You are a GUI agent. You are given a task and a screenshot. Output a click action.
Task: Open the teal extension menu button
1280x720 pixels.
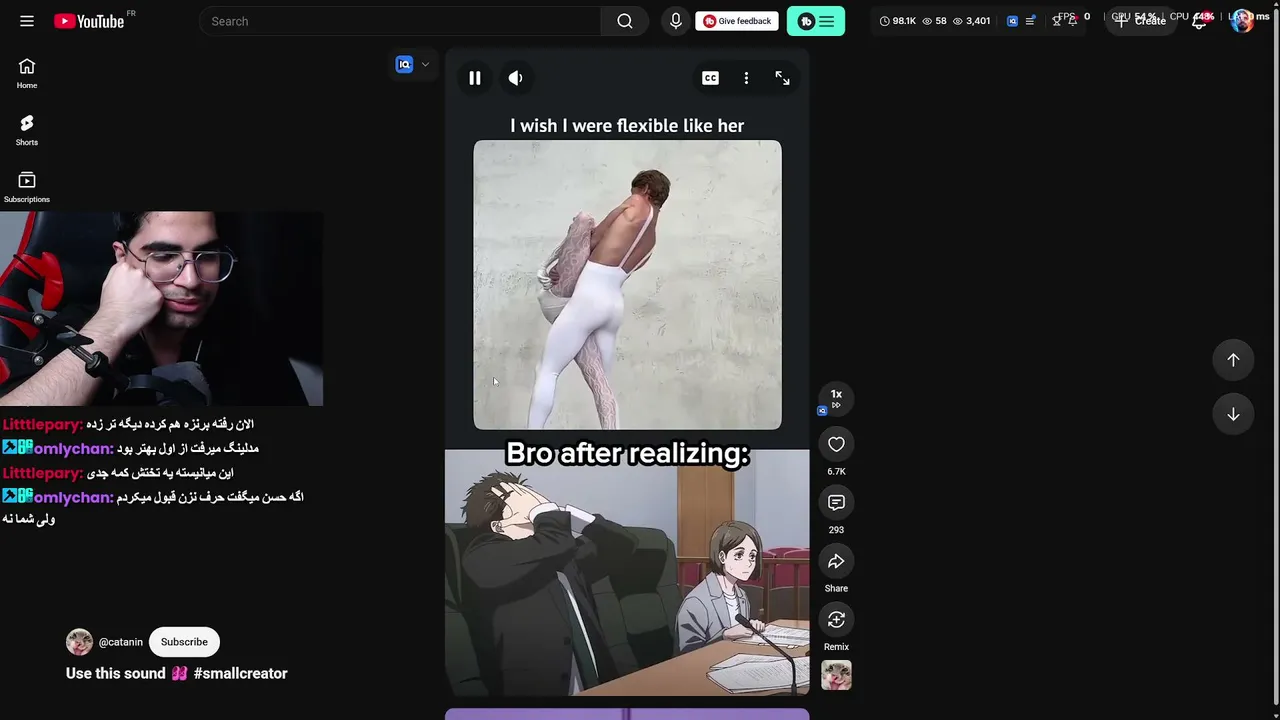click(x=816, y=21)
